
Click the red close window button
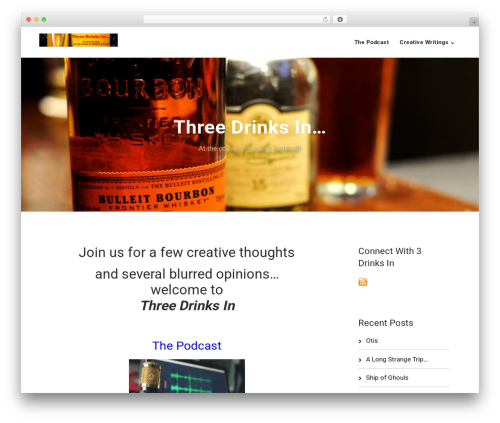click(x=29, y=20)
